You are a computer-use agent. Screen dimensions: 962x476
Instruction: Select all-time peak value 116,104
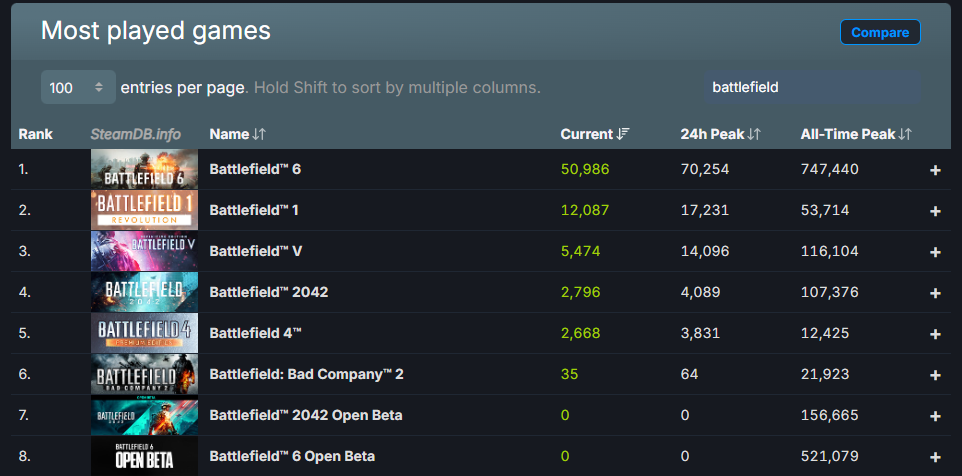point(829,251)
